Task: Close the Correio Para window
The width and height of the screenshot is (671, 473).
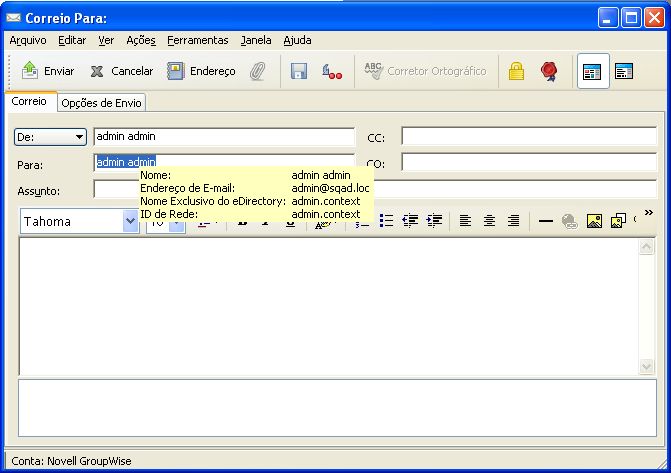Action: [654, 18]
